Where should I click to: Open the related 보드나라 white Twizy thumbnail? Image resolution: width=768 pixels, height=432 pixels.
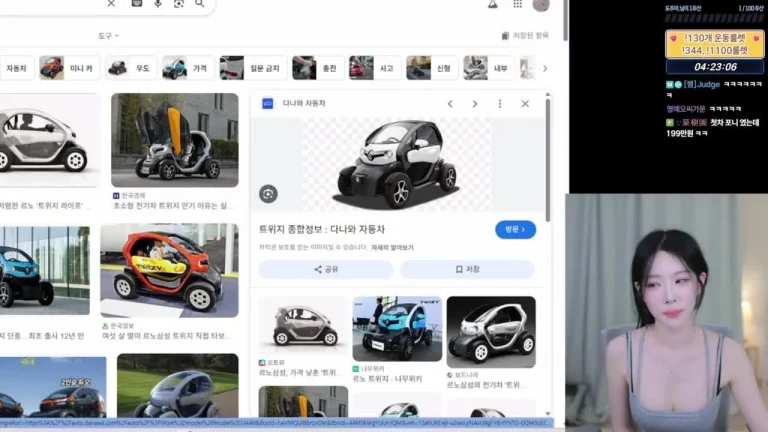click(x=491, y=332)
